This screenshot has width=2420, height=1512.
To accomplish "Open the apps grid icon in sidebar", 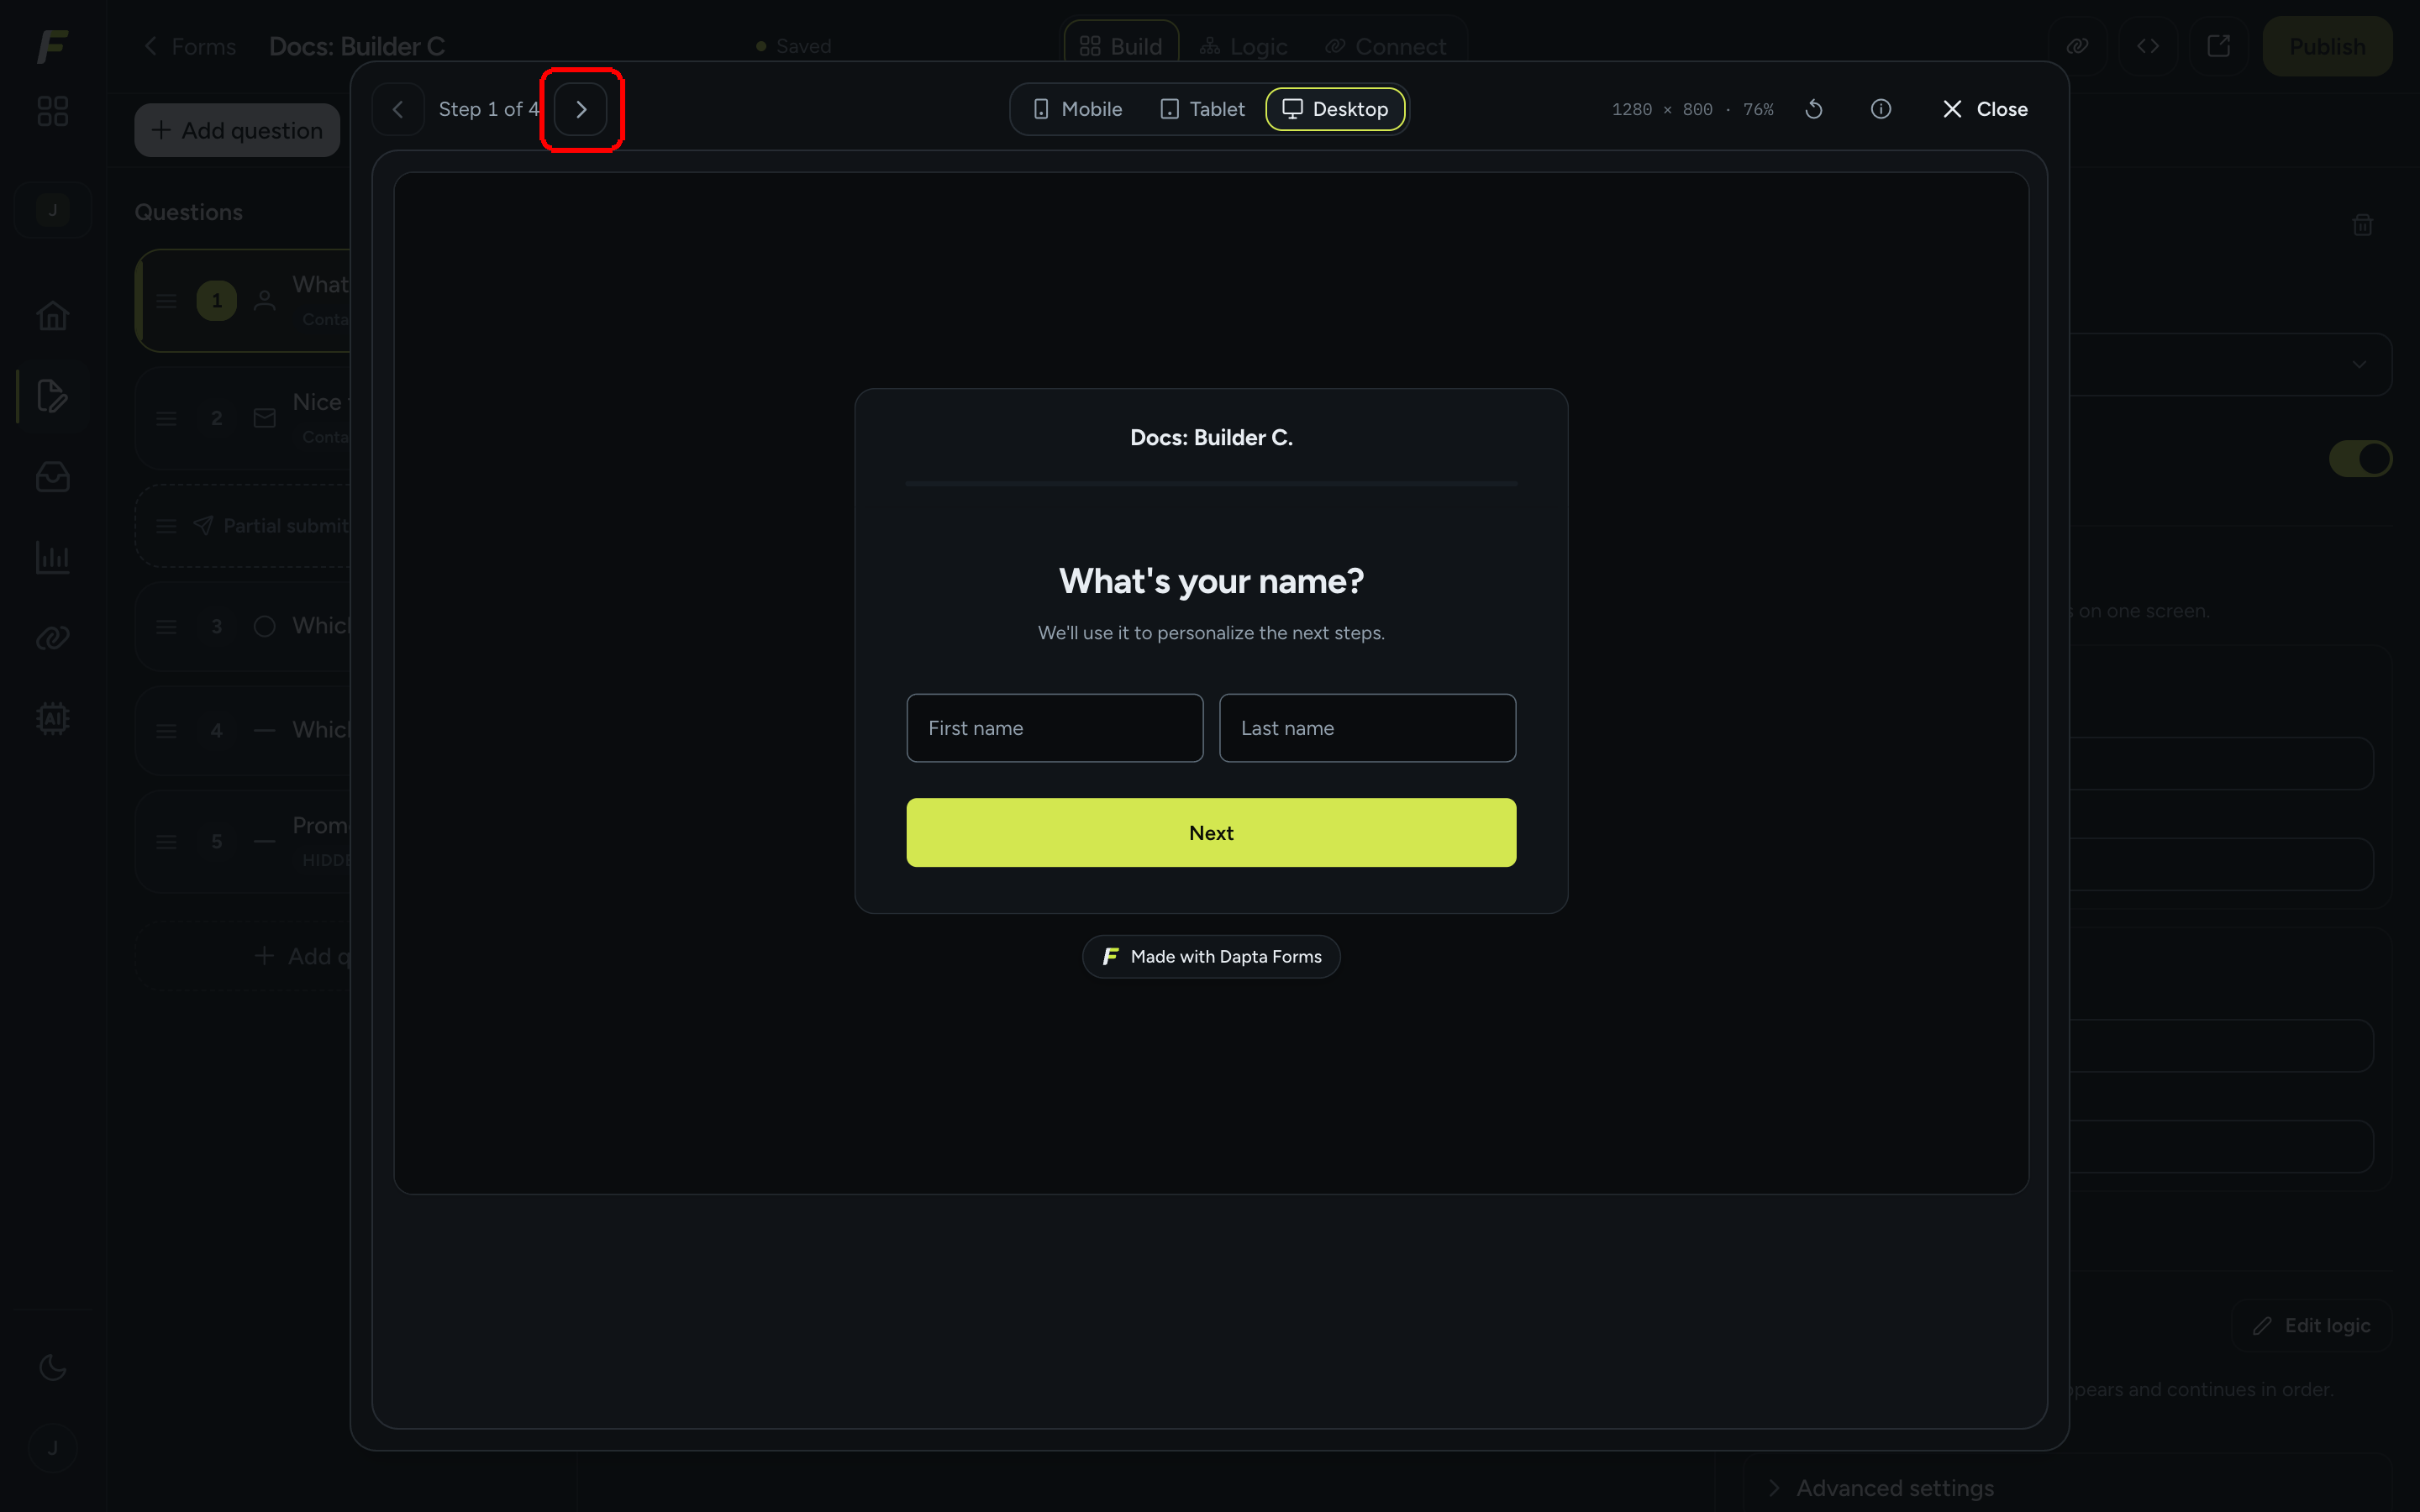I will (x=53, y=111).
